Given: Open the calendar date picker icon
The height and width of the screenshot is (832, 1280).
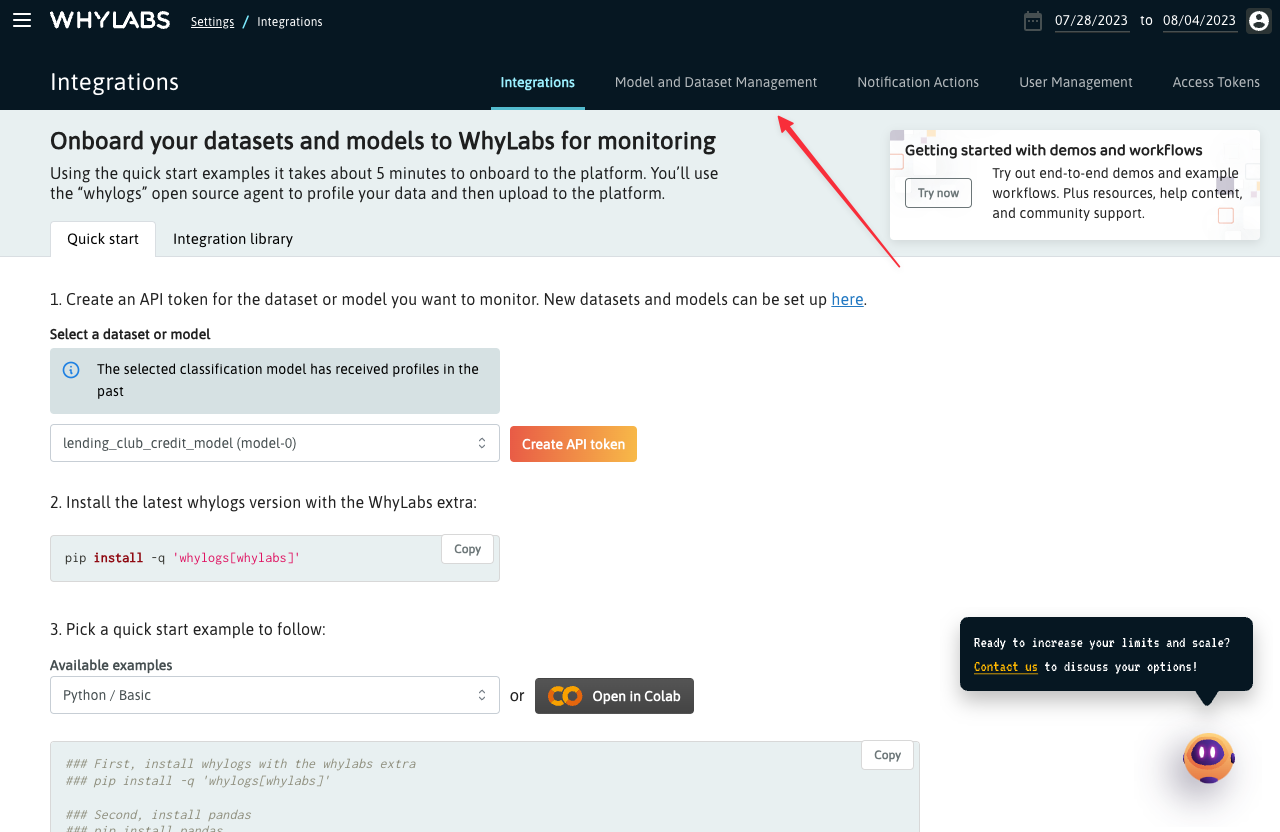Looking at the screenshot, I should 1033,20.
